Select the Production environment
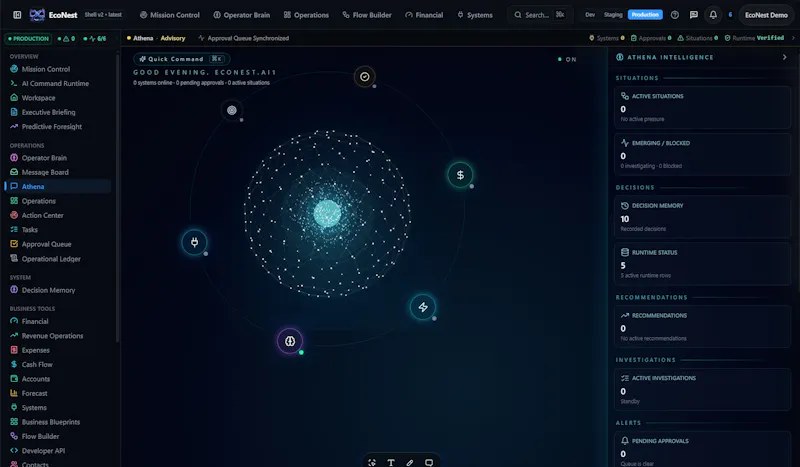 click(x=645, y=15)
